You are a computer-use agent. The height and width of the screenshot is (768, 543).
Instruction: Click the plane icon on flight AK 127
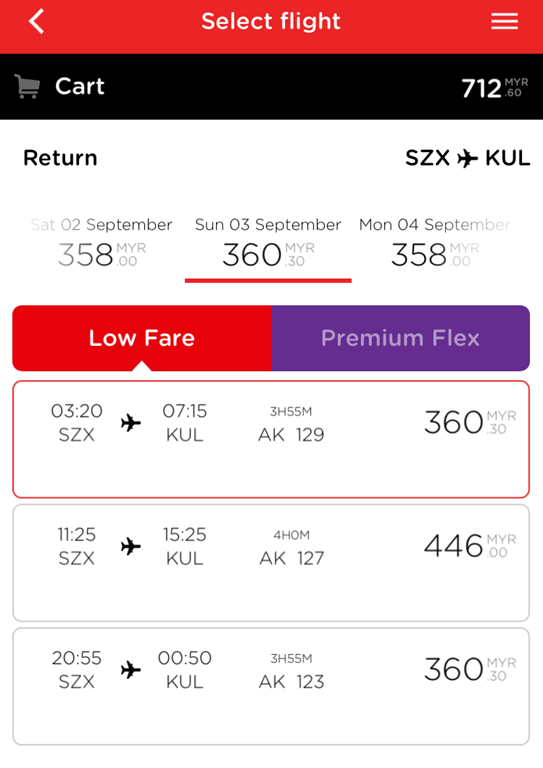[131, 546]
